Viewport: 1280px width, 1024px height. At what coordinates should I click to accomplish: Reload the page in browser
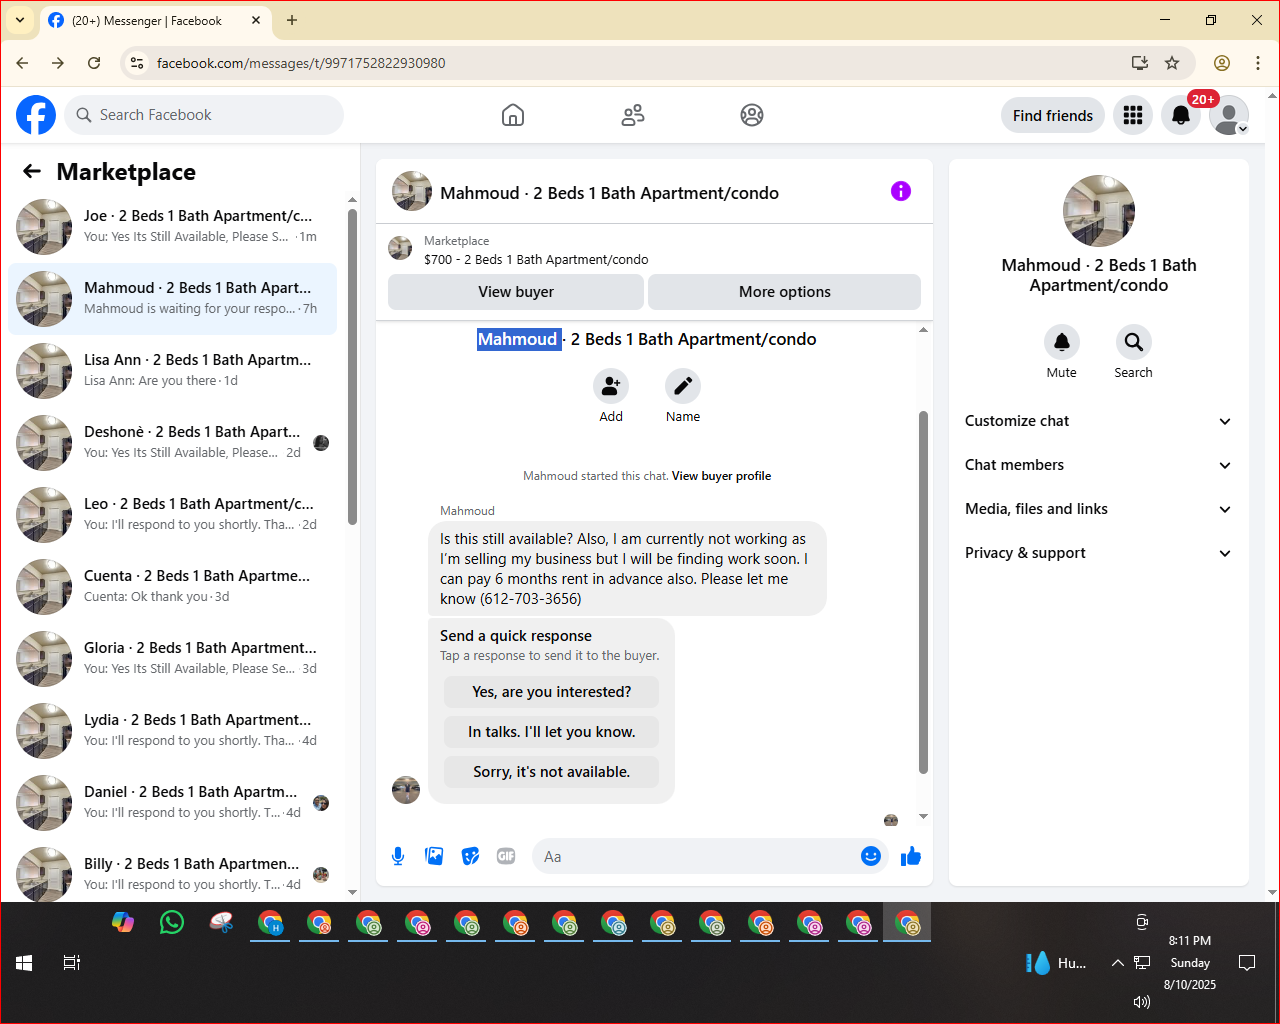[94, 63]
